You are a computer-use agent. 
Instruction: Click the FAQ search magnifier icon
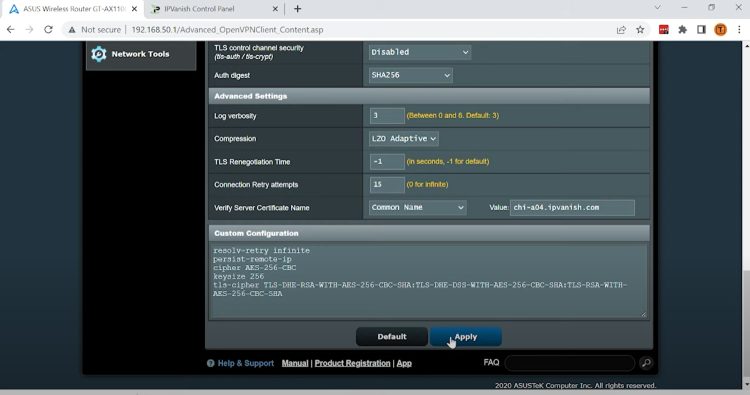pyautogui.click(x=646, y=363)
